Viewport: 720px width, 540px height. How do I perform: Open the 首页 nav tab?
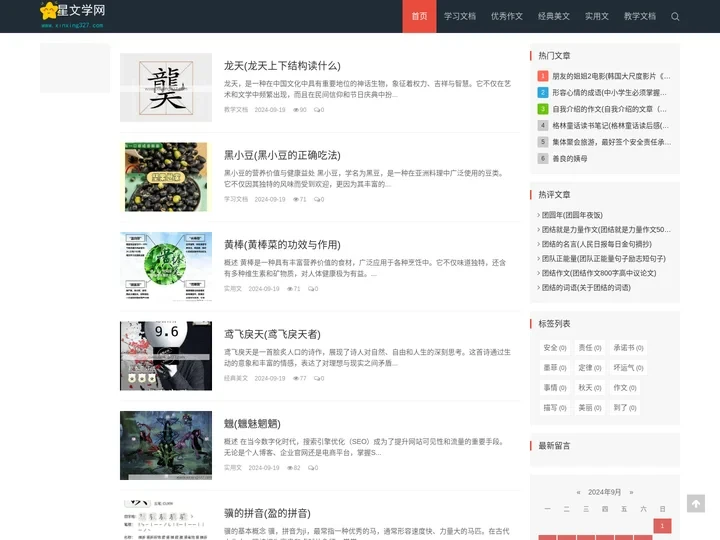(x=419, y=17)
